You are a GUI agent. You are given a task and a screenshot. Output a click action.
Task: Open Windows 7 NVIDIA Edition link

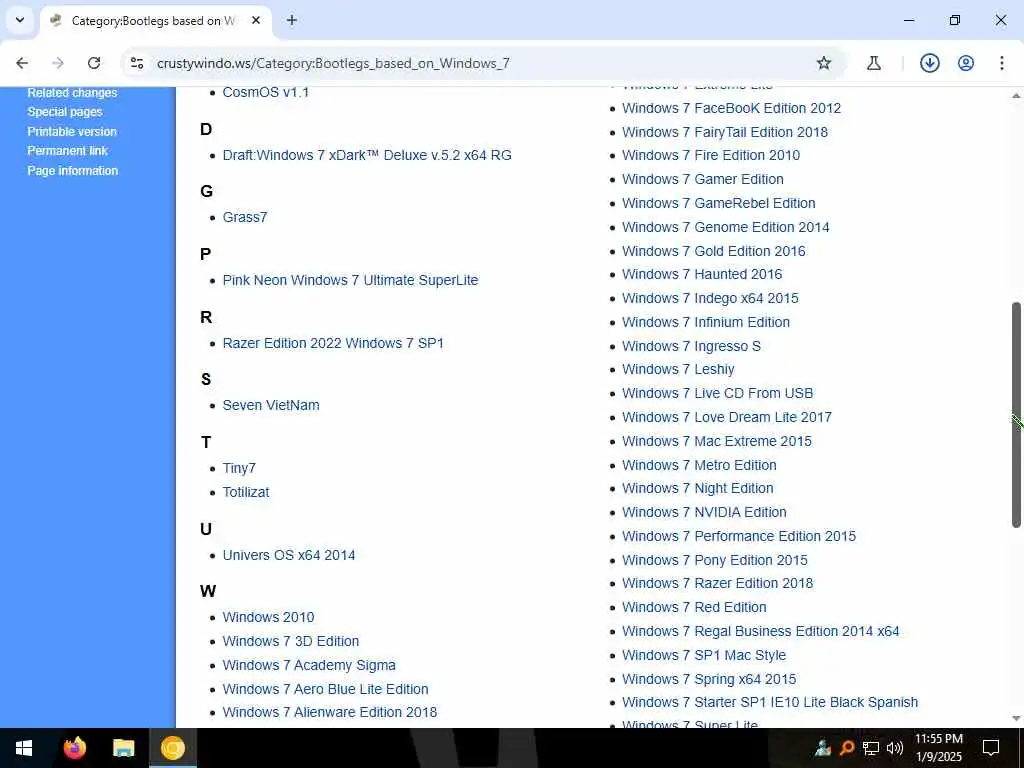tap(704, 513)
